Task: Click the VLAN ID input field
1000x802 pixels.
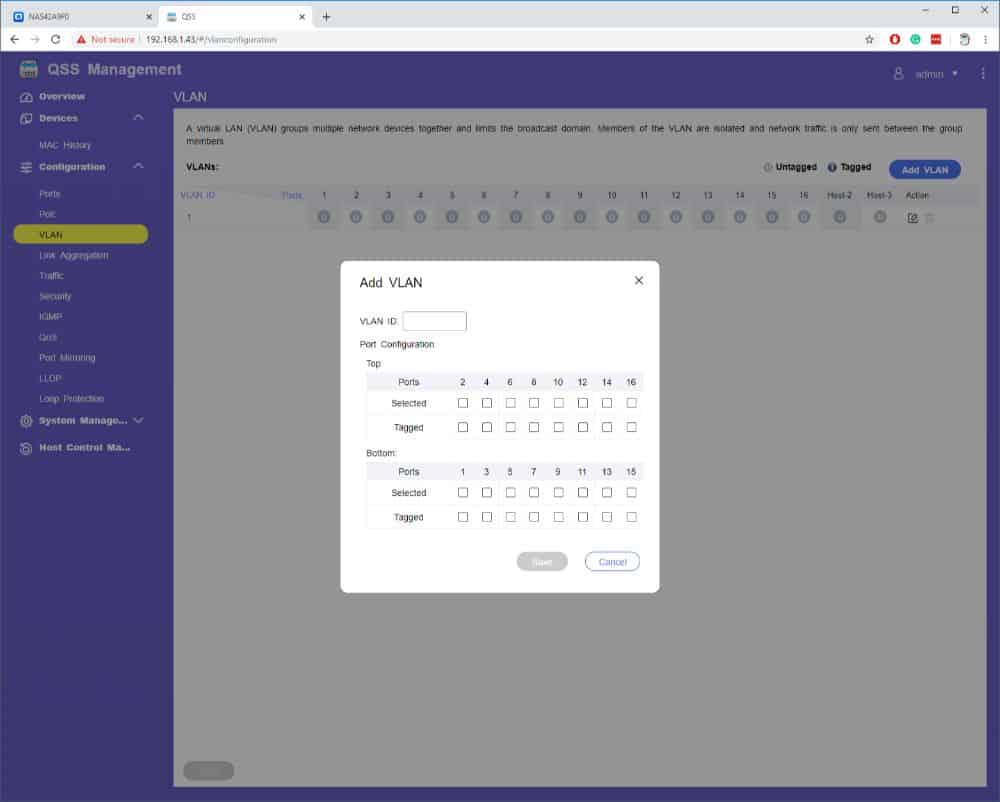Action: click(x=434, y=321)
